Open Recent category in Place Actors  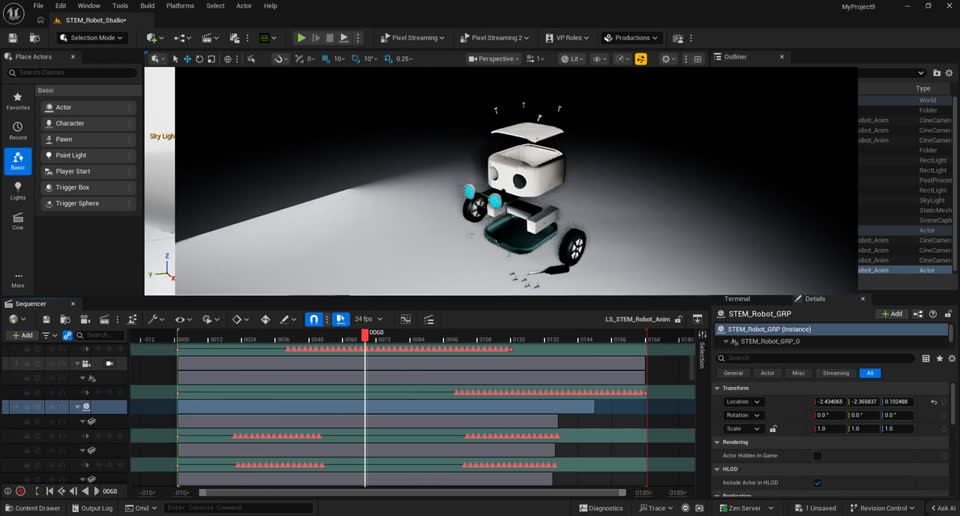point(18,131)
